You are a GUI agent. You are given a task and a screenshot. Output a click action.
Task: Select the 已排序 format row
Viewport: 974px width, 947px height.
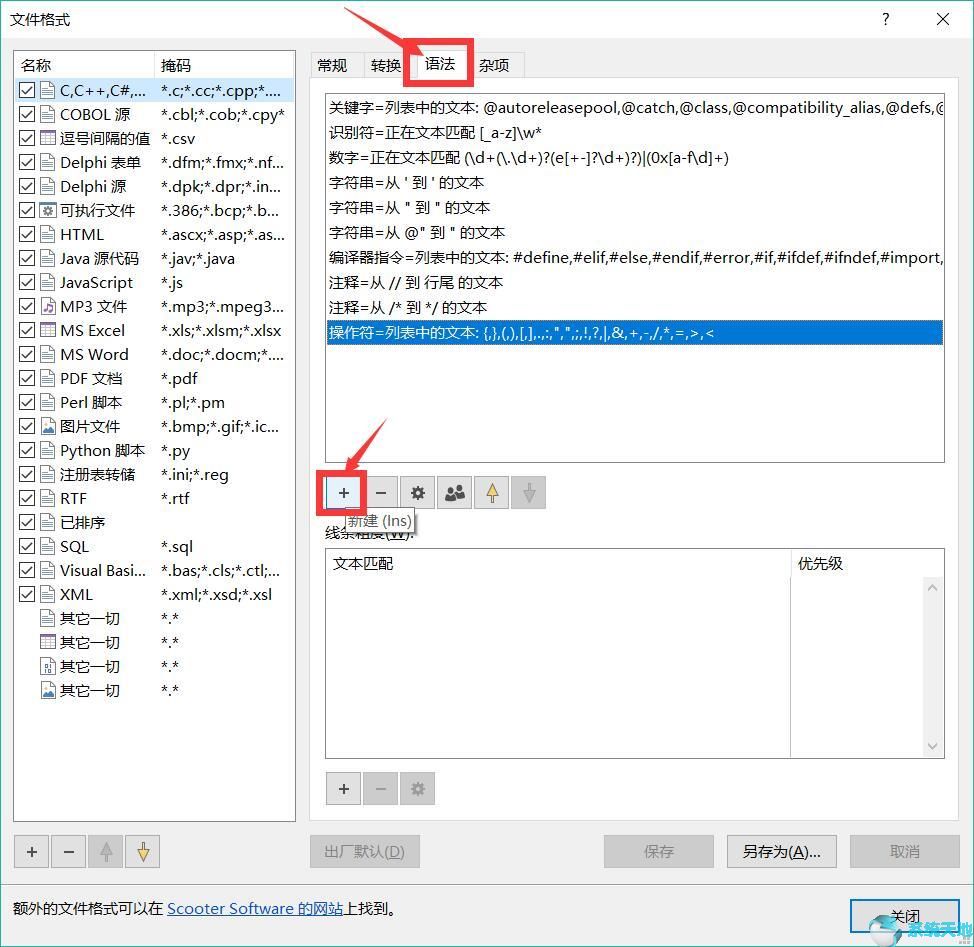[154, 522]
